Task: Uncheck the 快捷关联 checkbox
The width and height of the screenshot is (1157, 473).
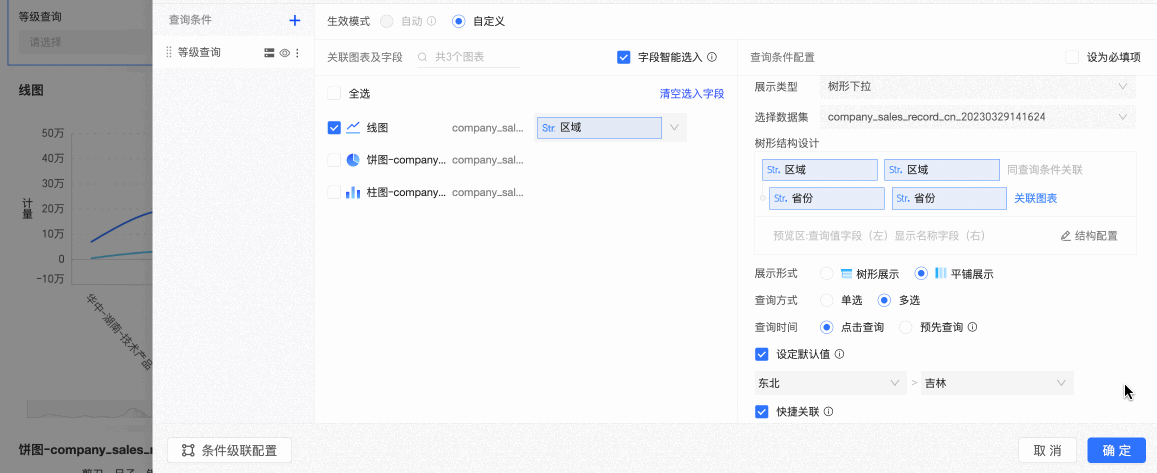Action: (x=762, y=412)
